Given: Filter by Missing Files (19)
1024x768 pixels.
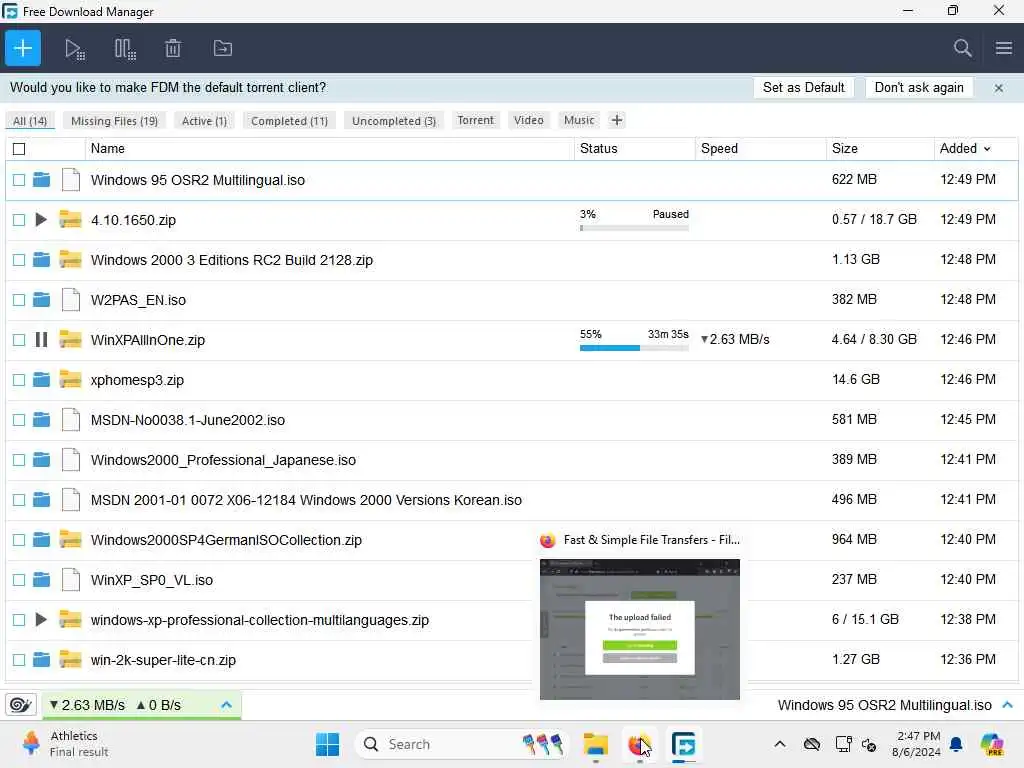Looking at the screenshot, I should [114, 121].
